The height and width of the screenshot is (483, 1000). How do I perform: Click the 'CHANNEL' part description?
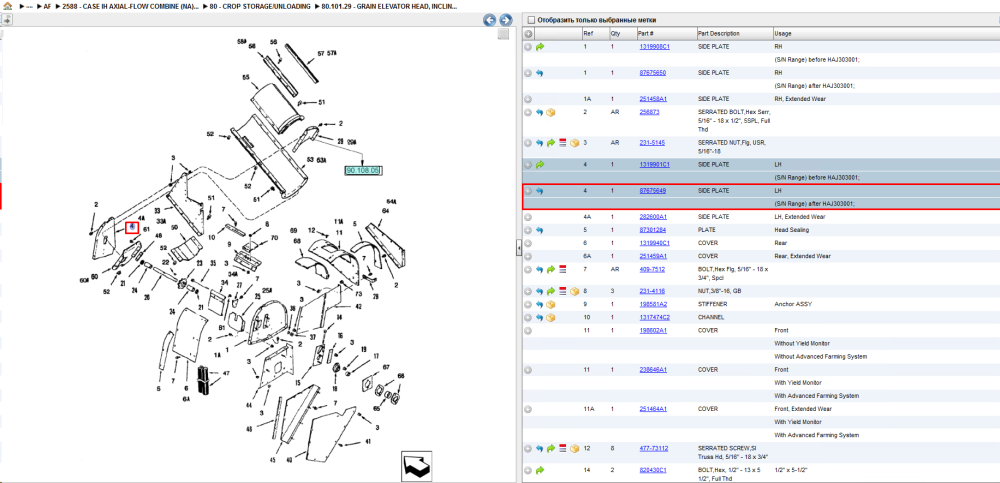pos(710,317)
